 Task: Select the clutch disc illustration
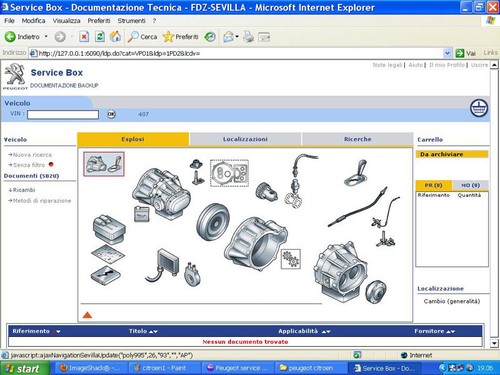212,222
